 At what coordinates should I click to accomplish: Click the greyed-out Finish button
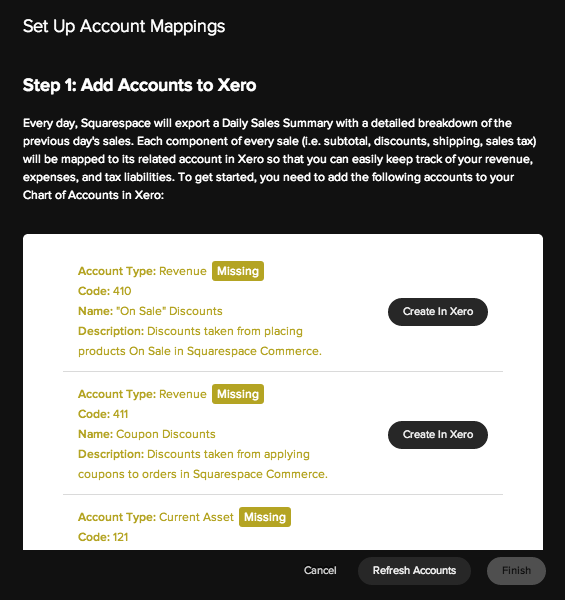click(x=516, y=571)
